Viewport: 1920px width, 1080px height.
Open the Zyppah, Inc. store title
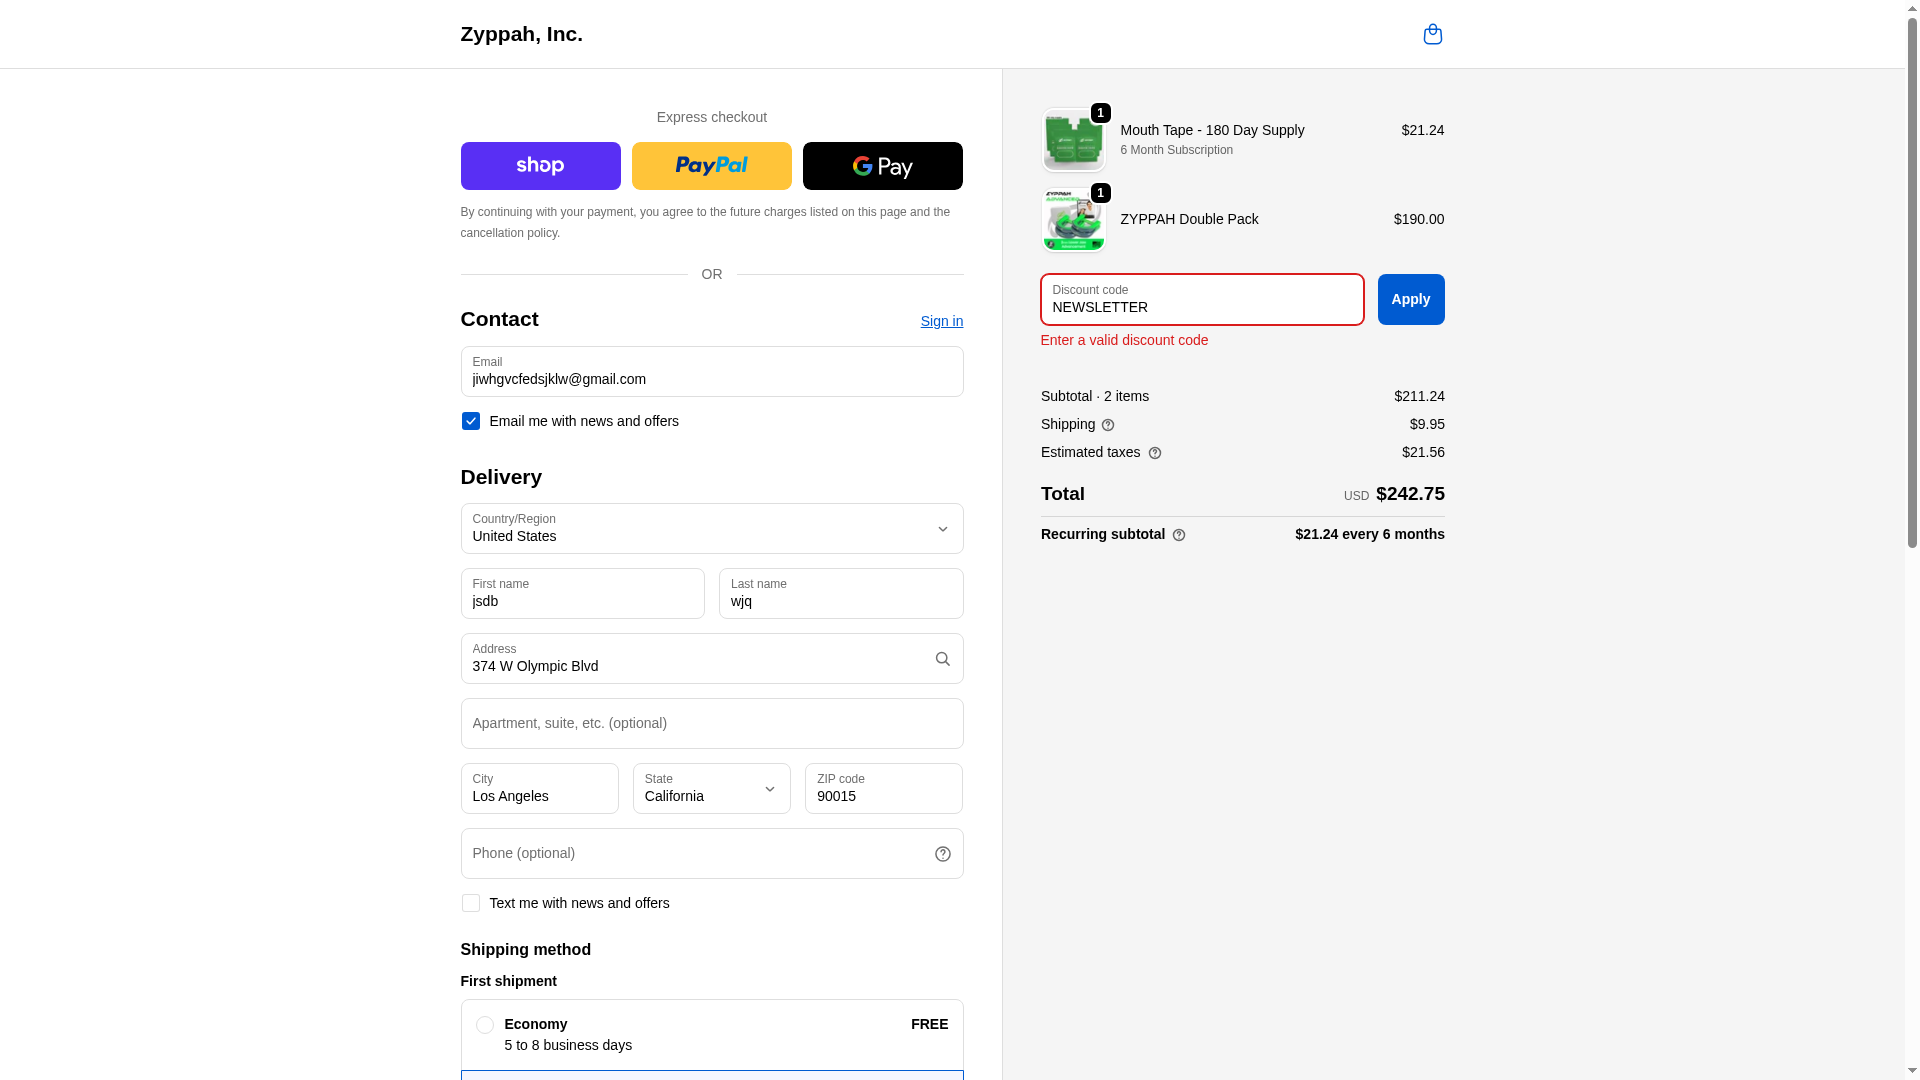click(521, 34)
